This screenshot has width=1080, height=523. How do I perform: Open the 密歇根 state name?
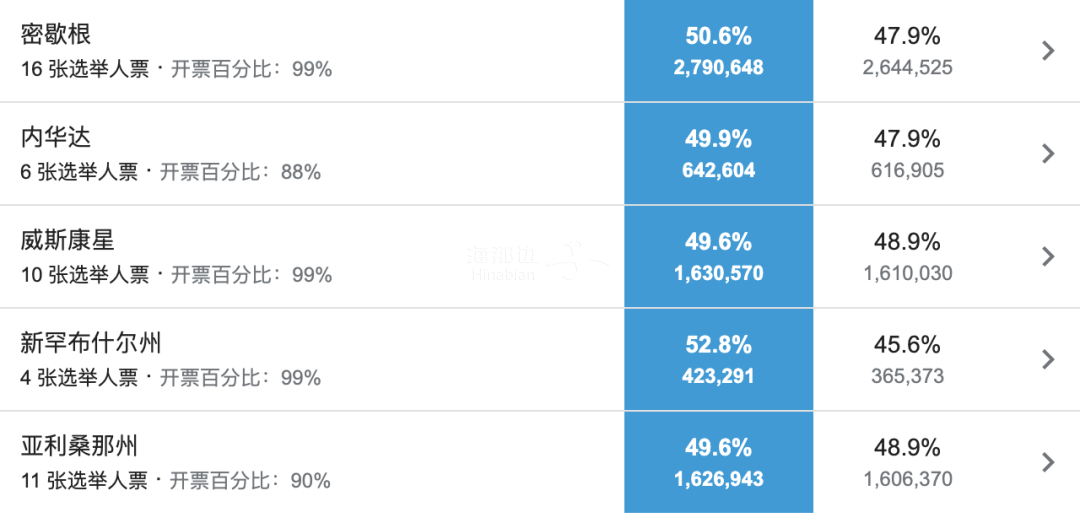pyautogui.click(x=56, y=35)
